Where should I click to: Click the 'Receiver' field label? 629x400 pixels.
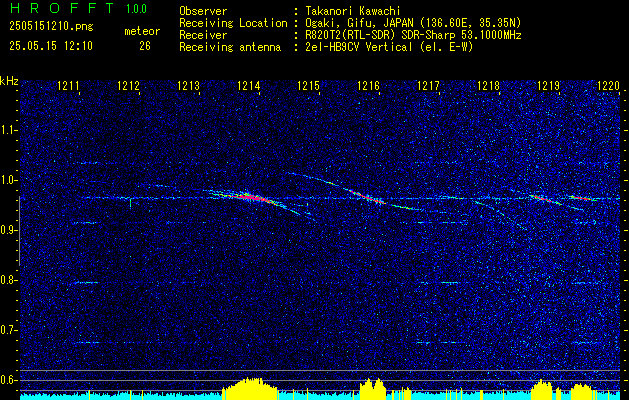click(203, 35)
